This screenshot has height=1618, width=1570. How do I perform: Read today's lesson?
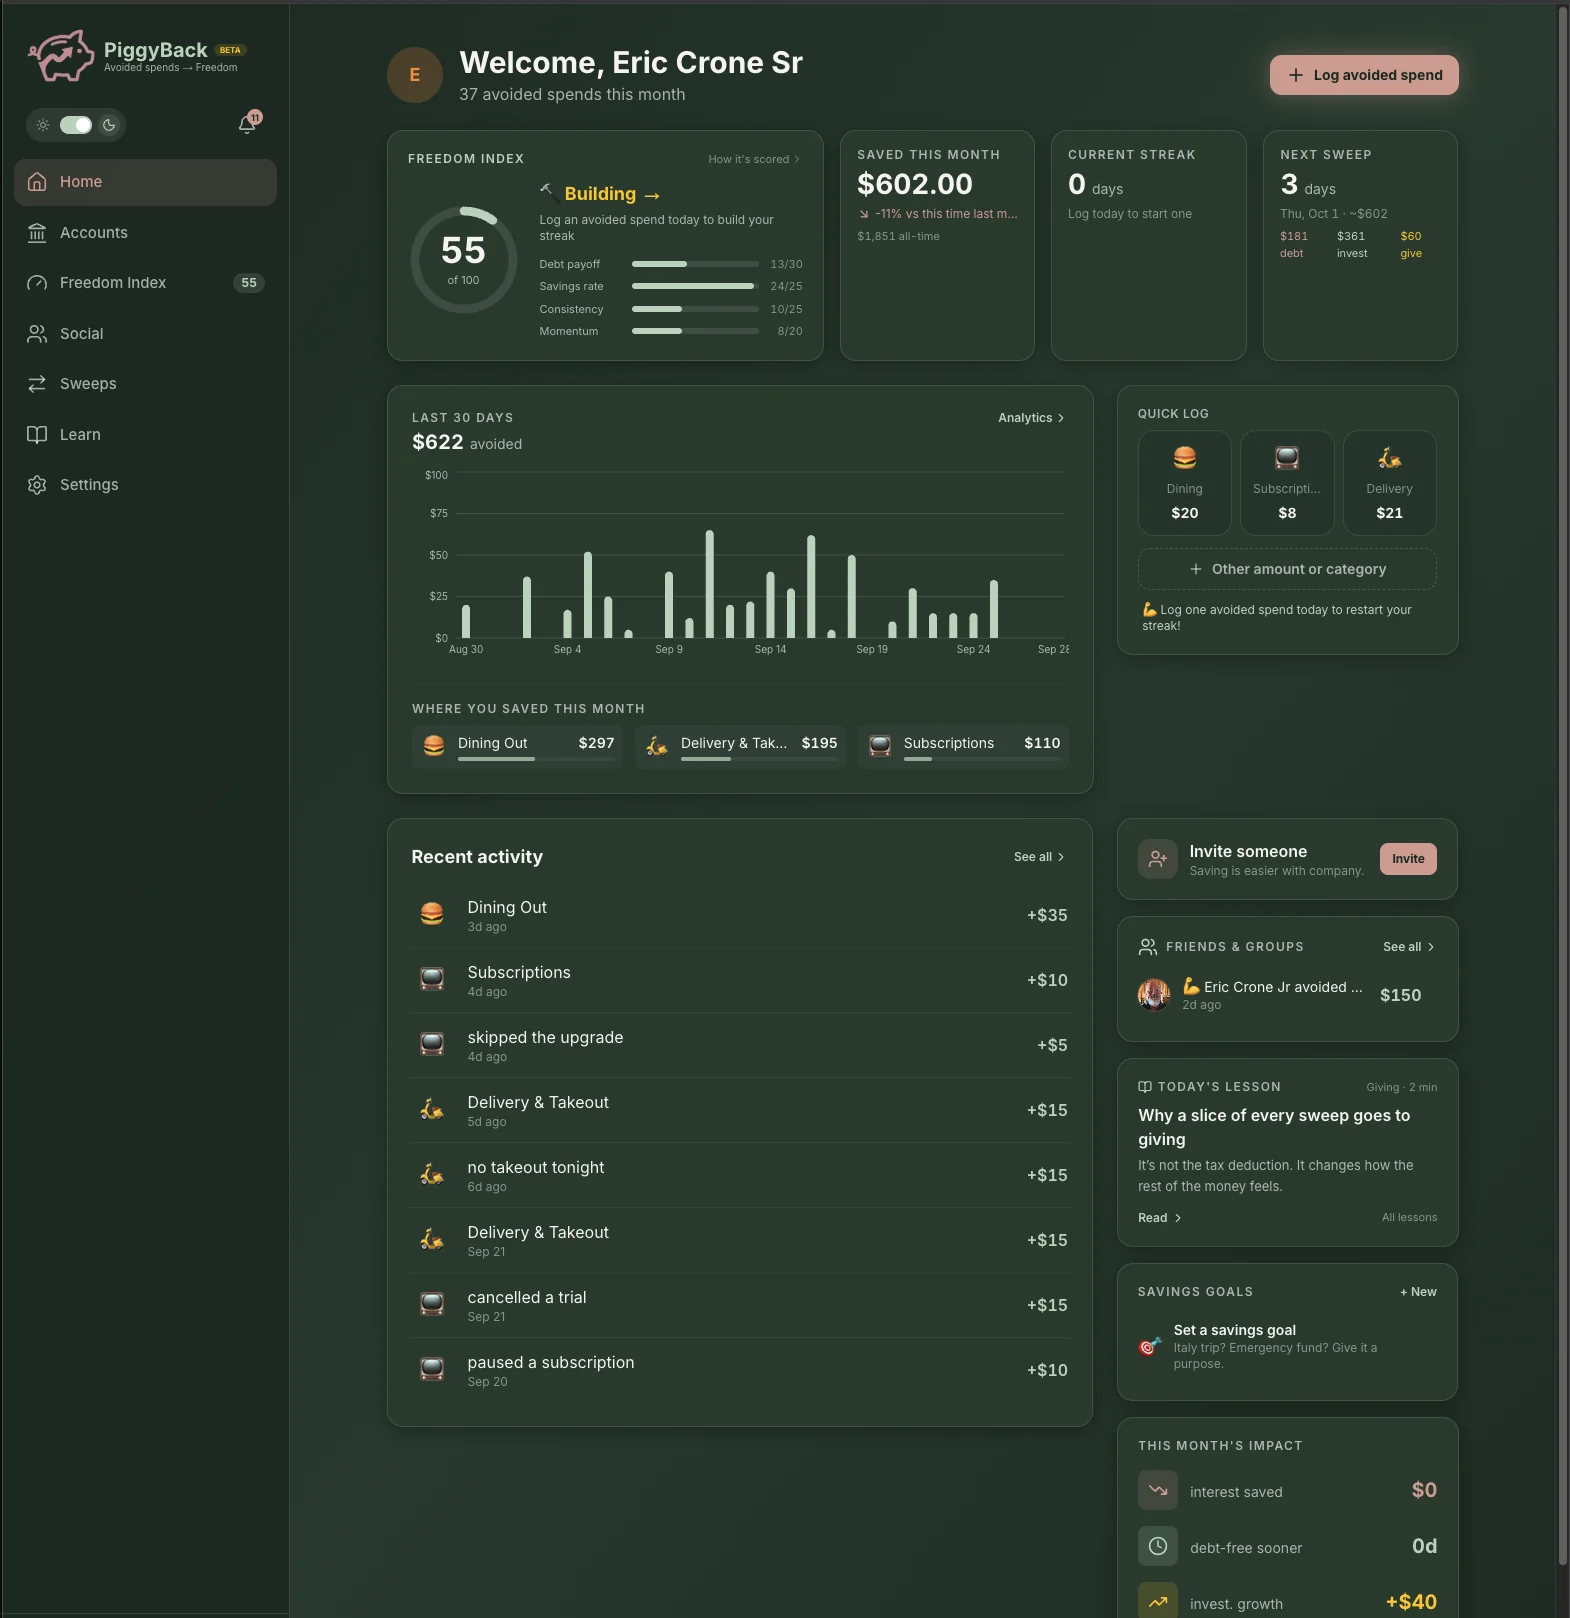click(x=1160, y=1218)
